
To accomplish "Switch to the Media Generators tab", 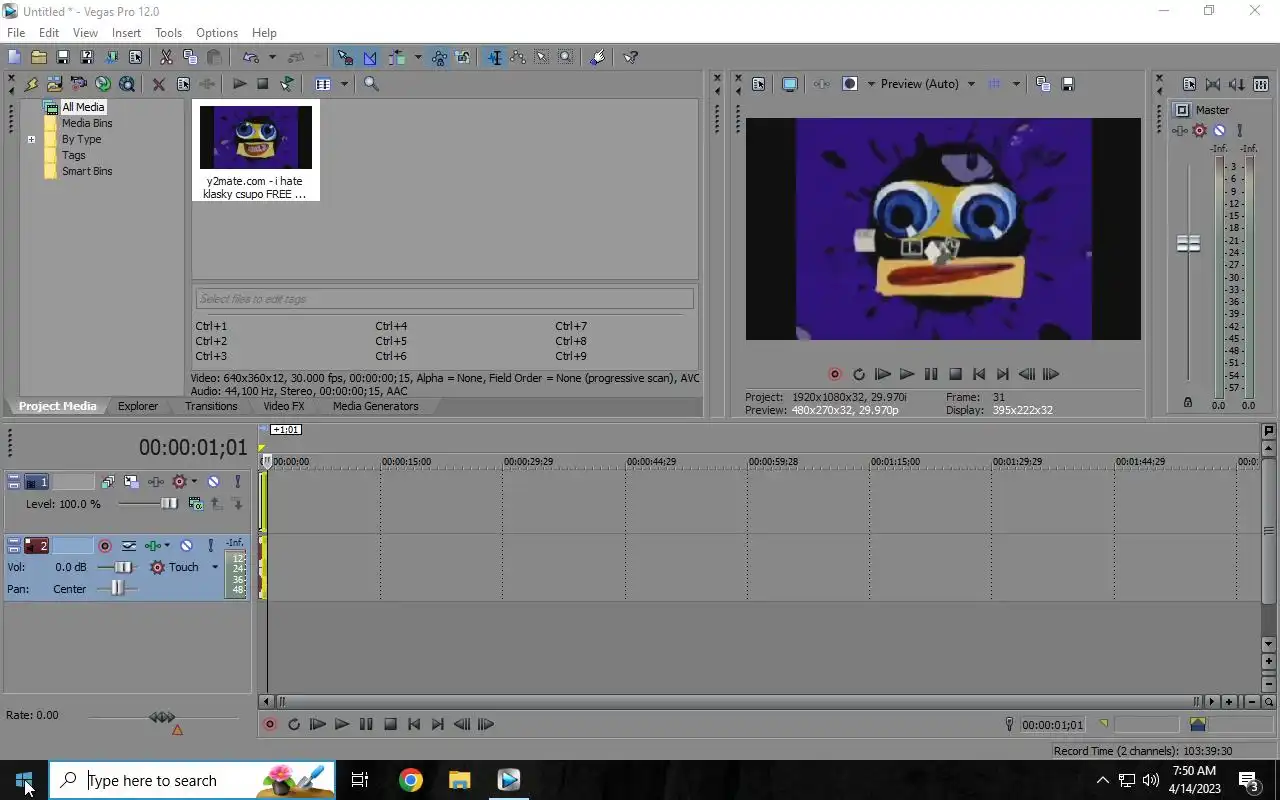I will pyautogui.click(x=375, y=406).
